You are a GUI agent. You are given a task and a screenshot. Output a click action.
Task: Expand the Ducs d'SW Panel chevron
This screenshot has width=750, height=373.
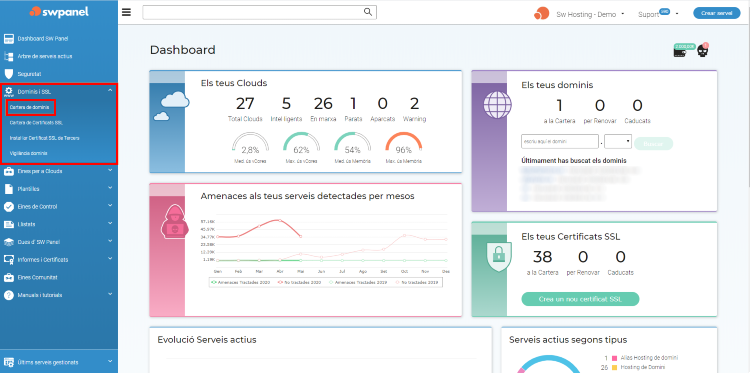click(110, 241)
